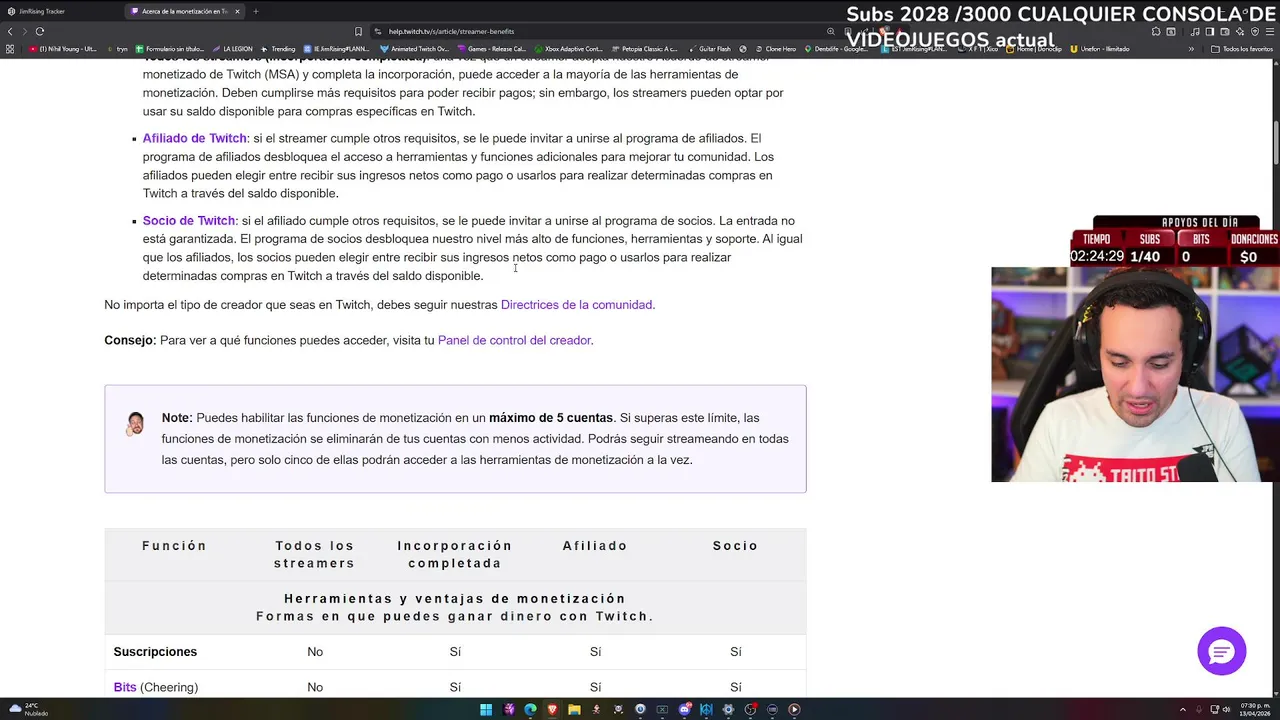This screenshot has height=720, width=1280.
Task: Follow the 'Directrices de la comunidad' link
Action: click(x=577, y=304)
